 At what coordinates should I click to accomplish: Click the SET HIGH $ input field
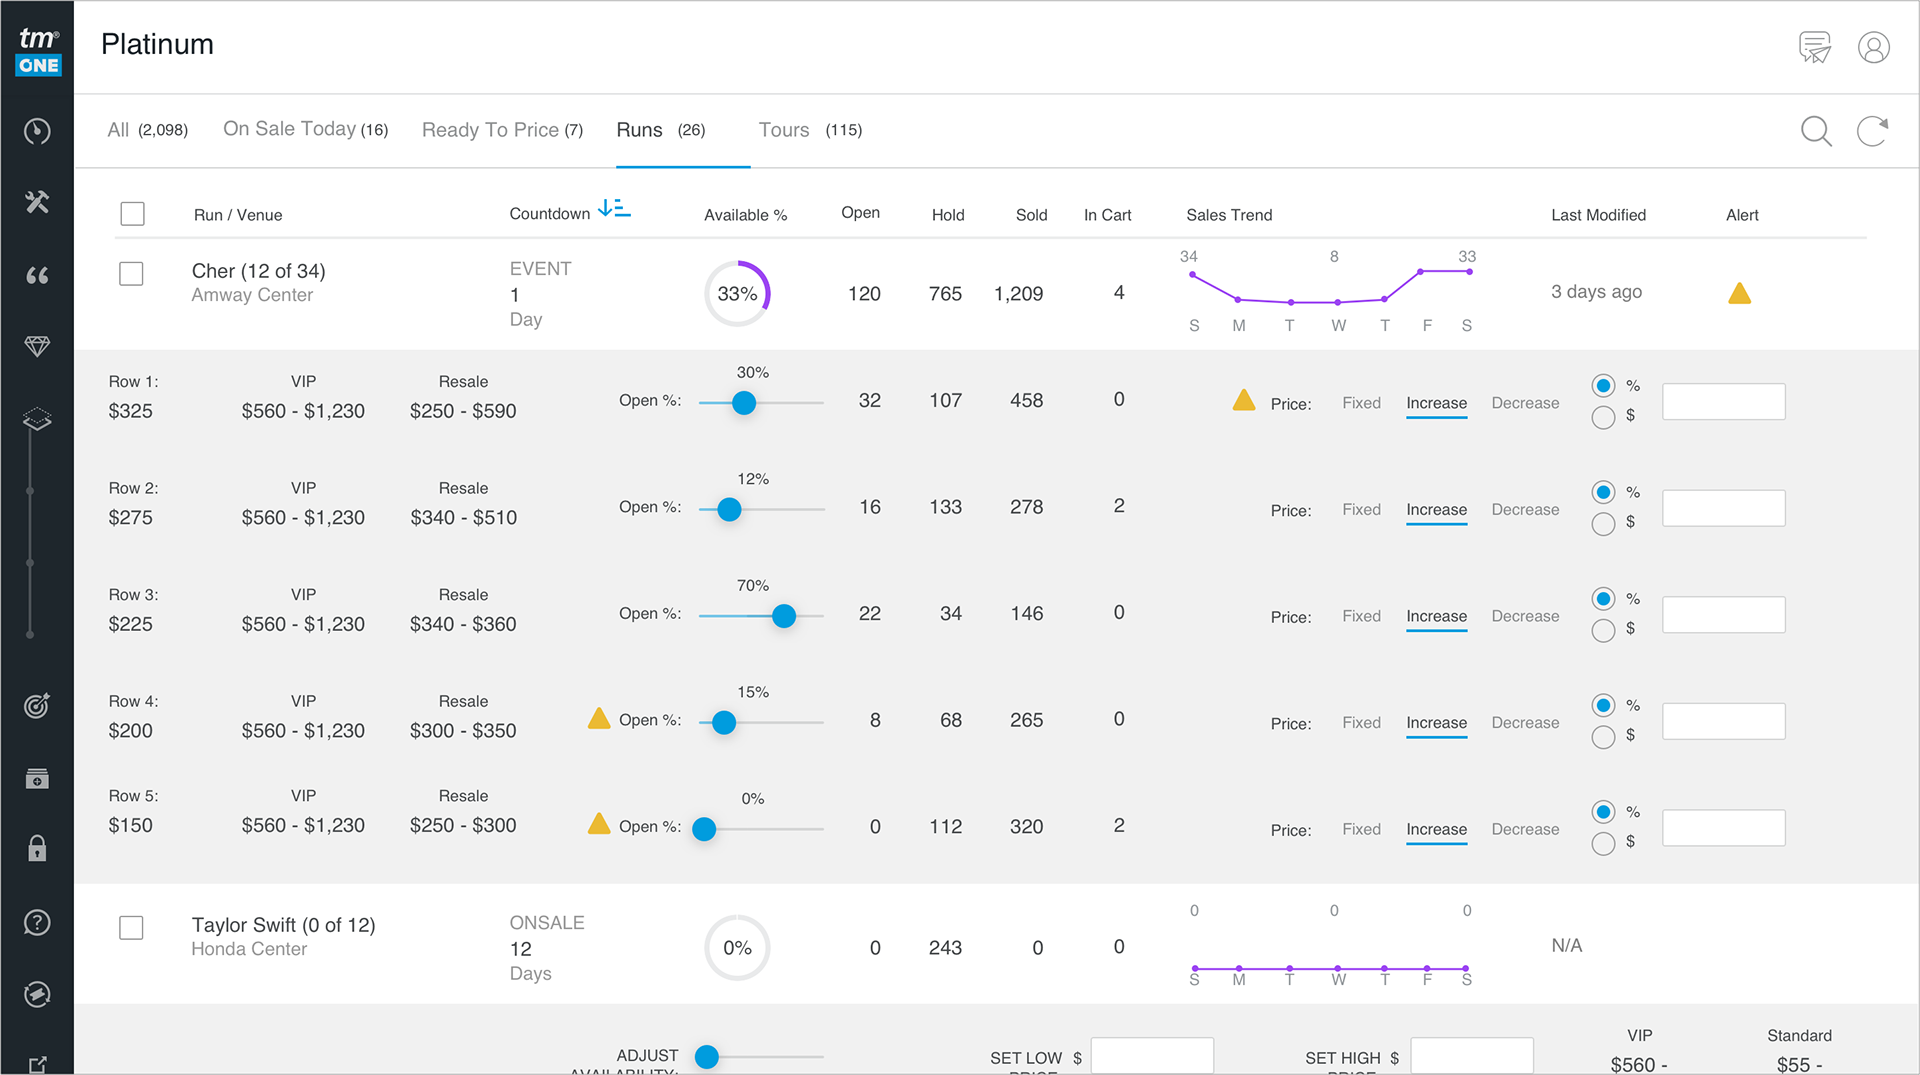[1471, 1056]
